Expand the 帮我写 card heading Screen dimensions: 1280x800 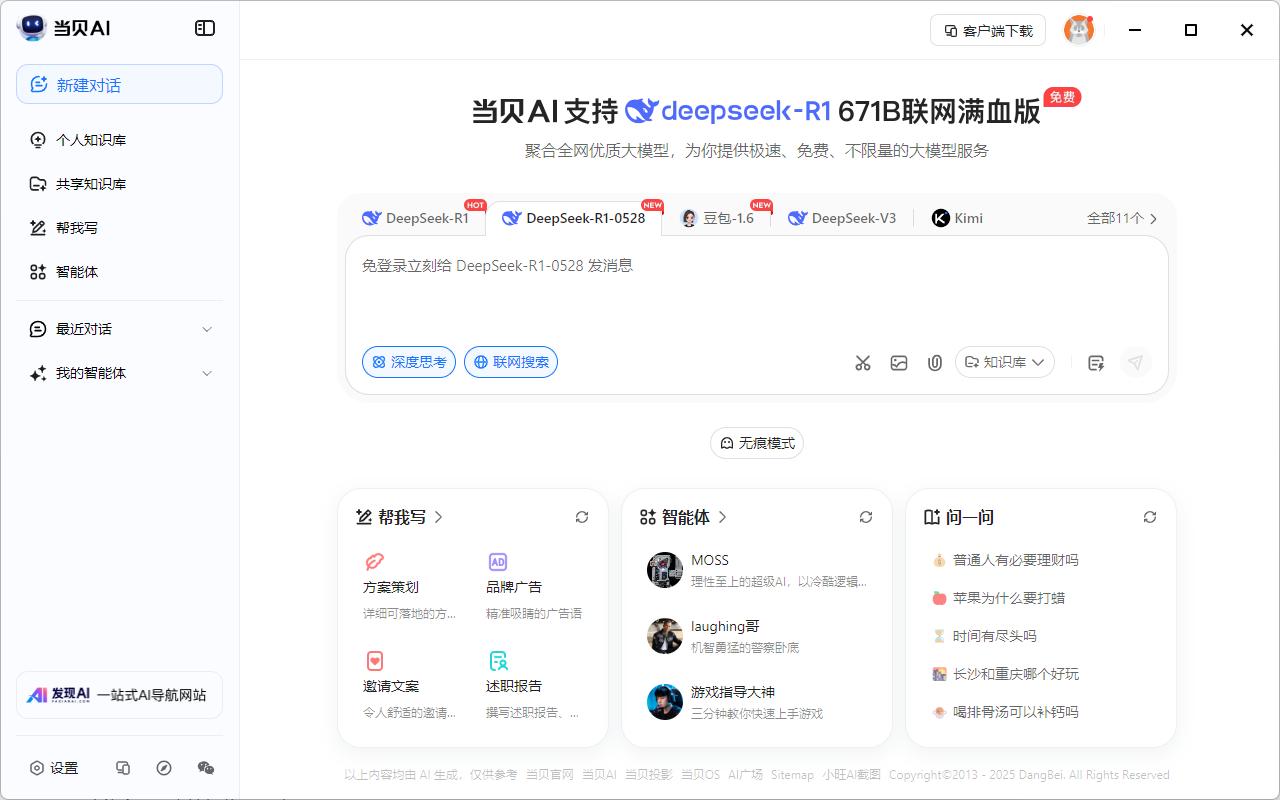pyautogui.click(x=400, y=517)
